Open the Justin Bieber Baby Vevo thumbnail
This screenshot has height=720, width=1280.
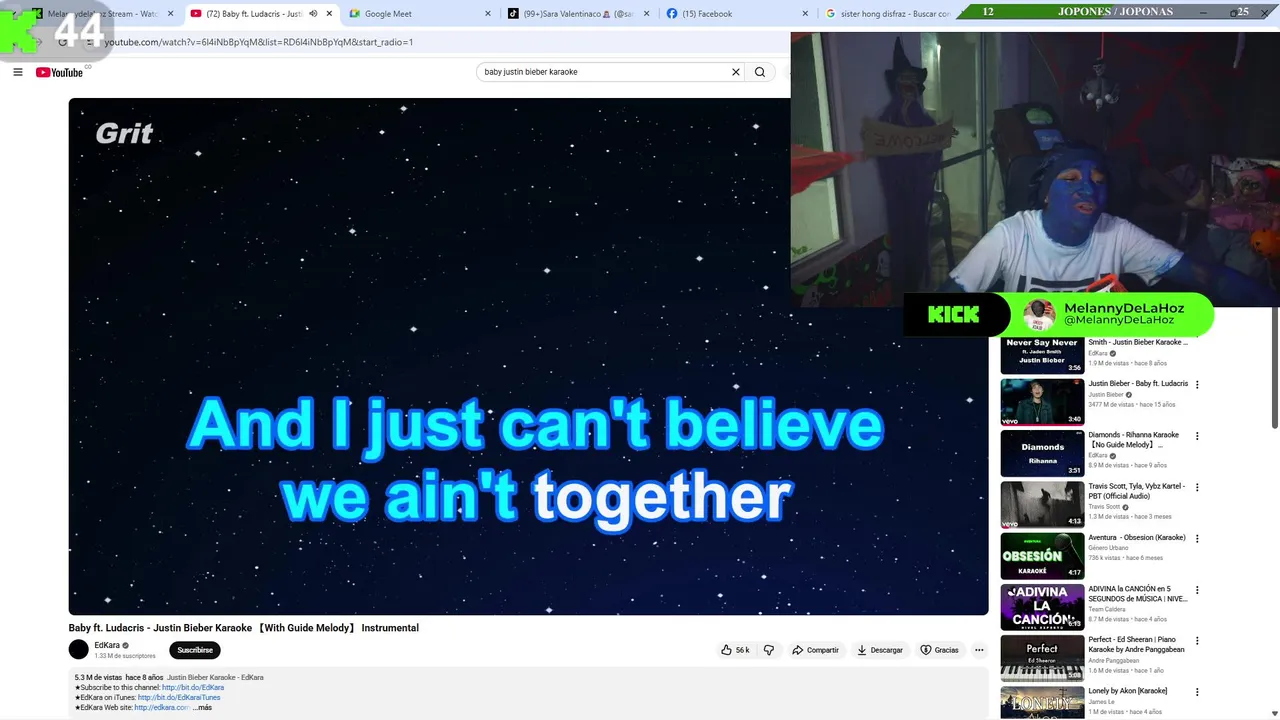[1042, 402]
